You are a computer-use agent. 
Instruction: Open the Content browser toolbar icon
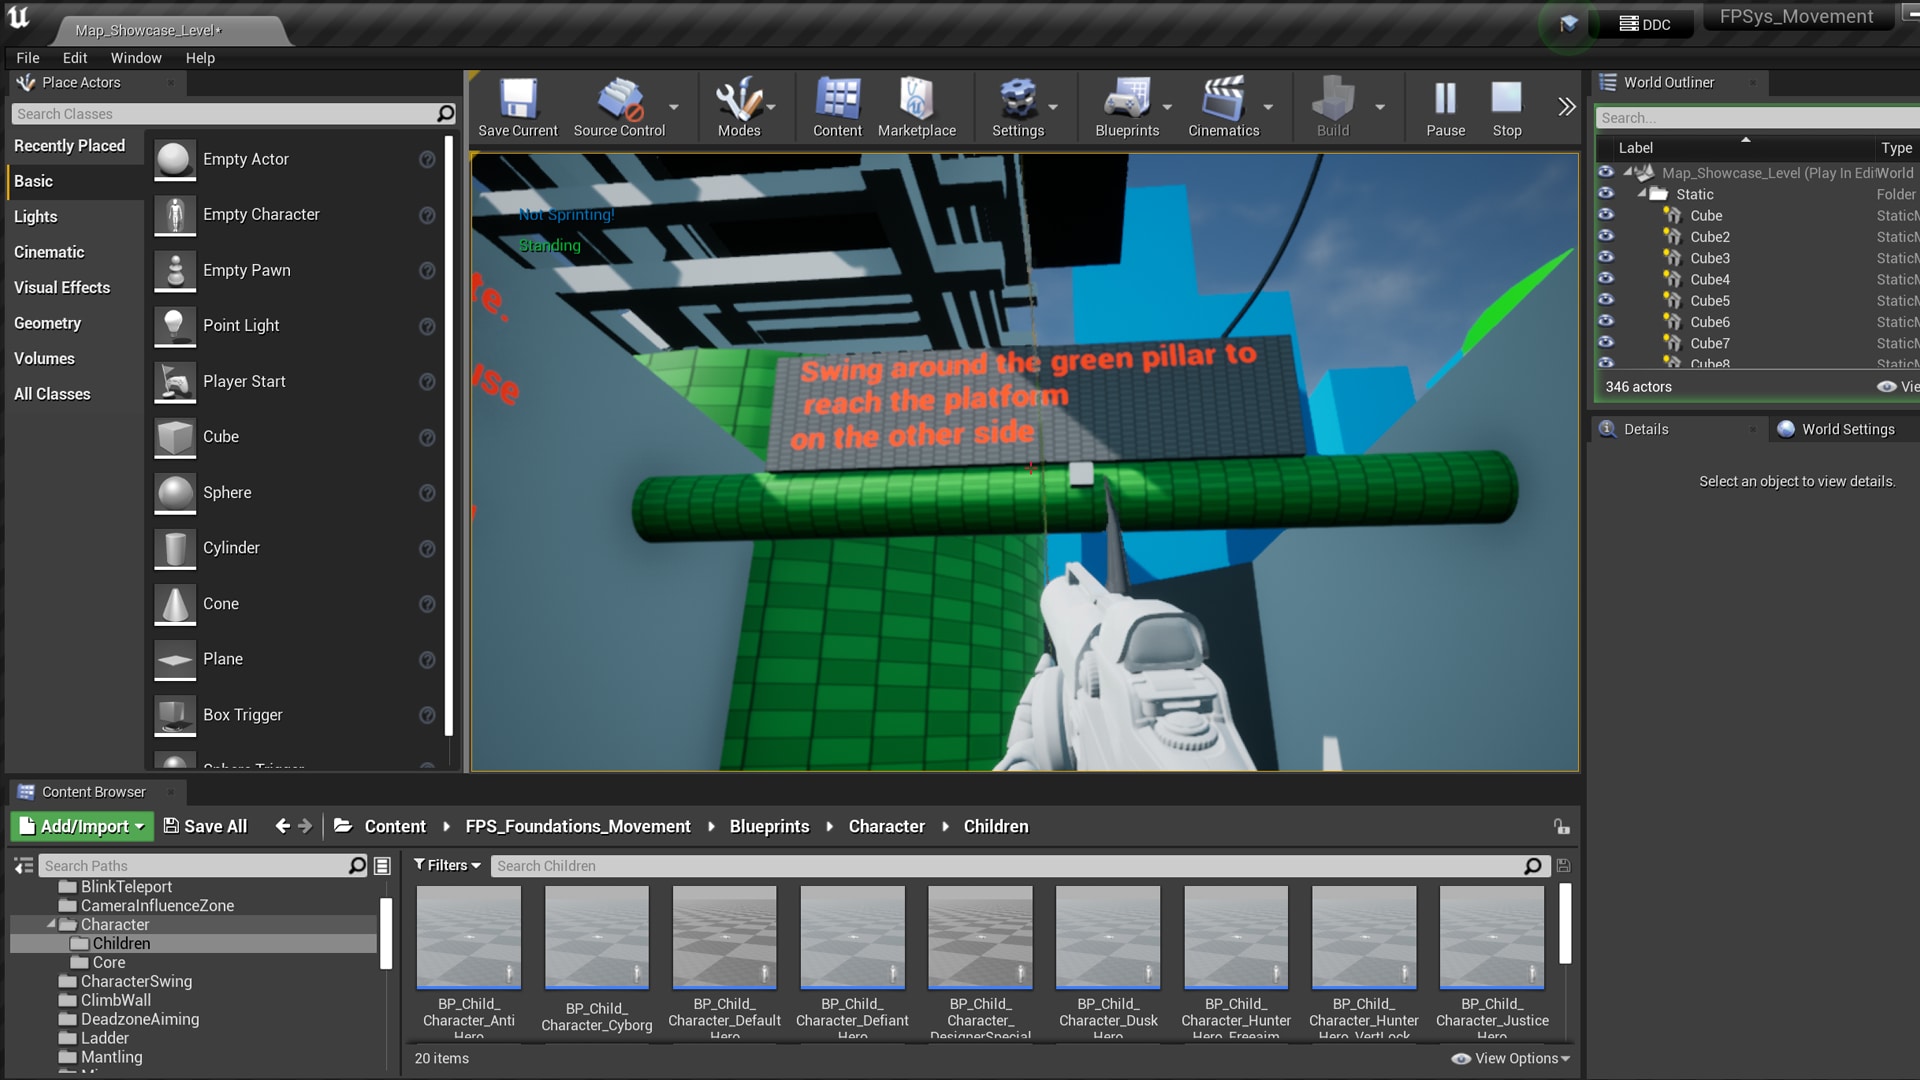pos(837,99)
